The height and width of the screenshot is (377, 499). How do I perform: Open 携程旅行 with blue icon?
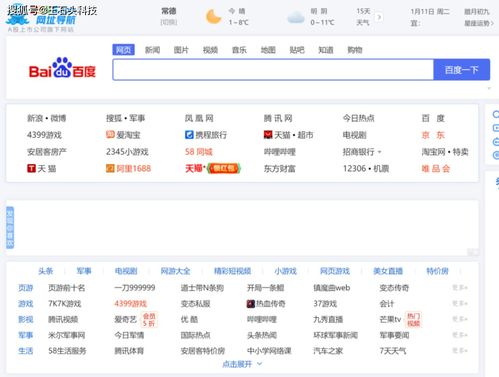pos(206,135)
